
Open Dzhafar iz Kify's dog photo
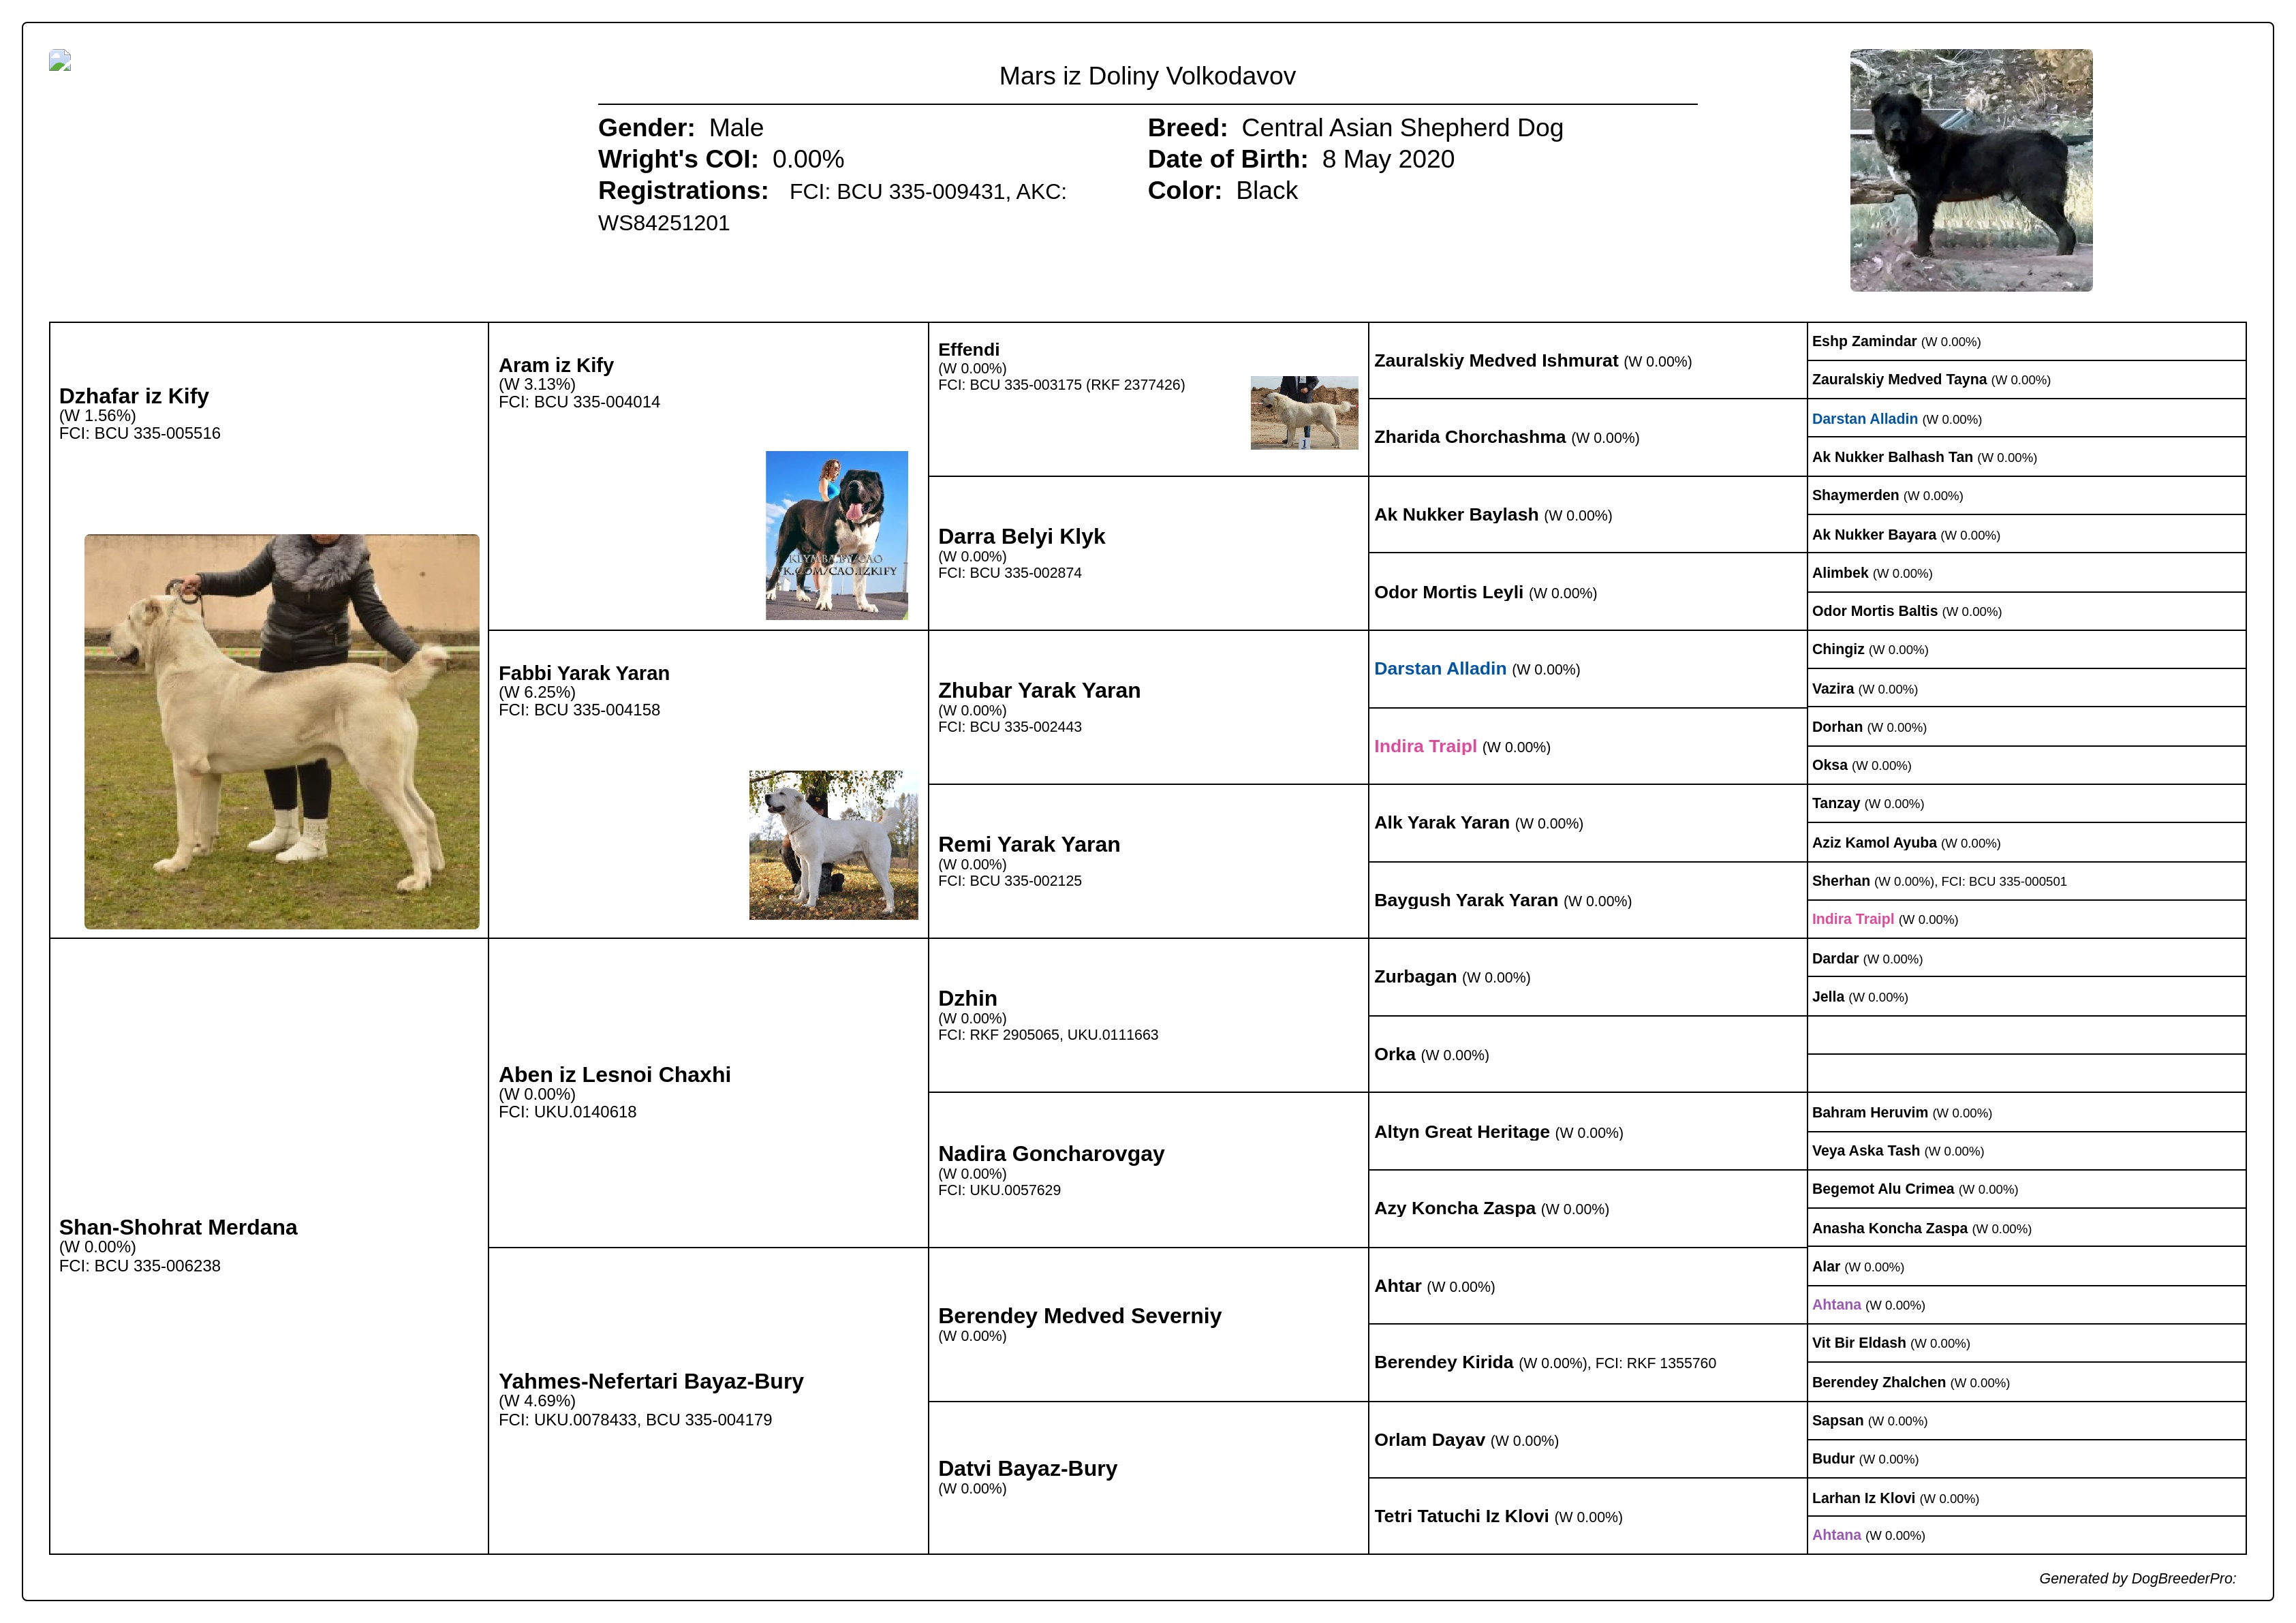[281, 731]
